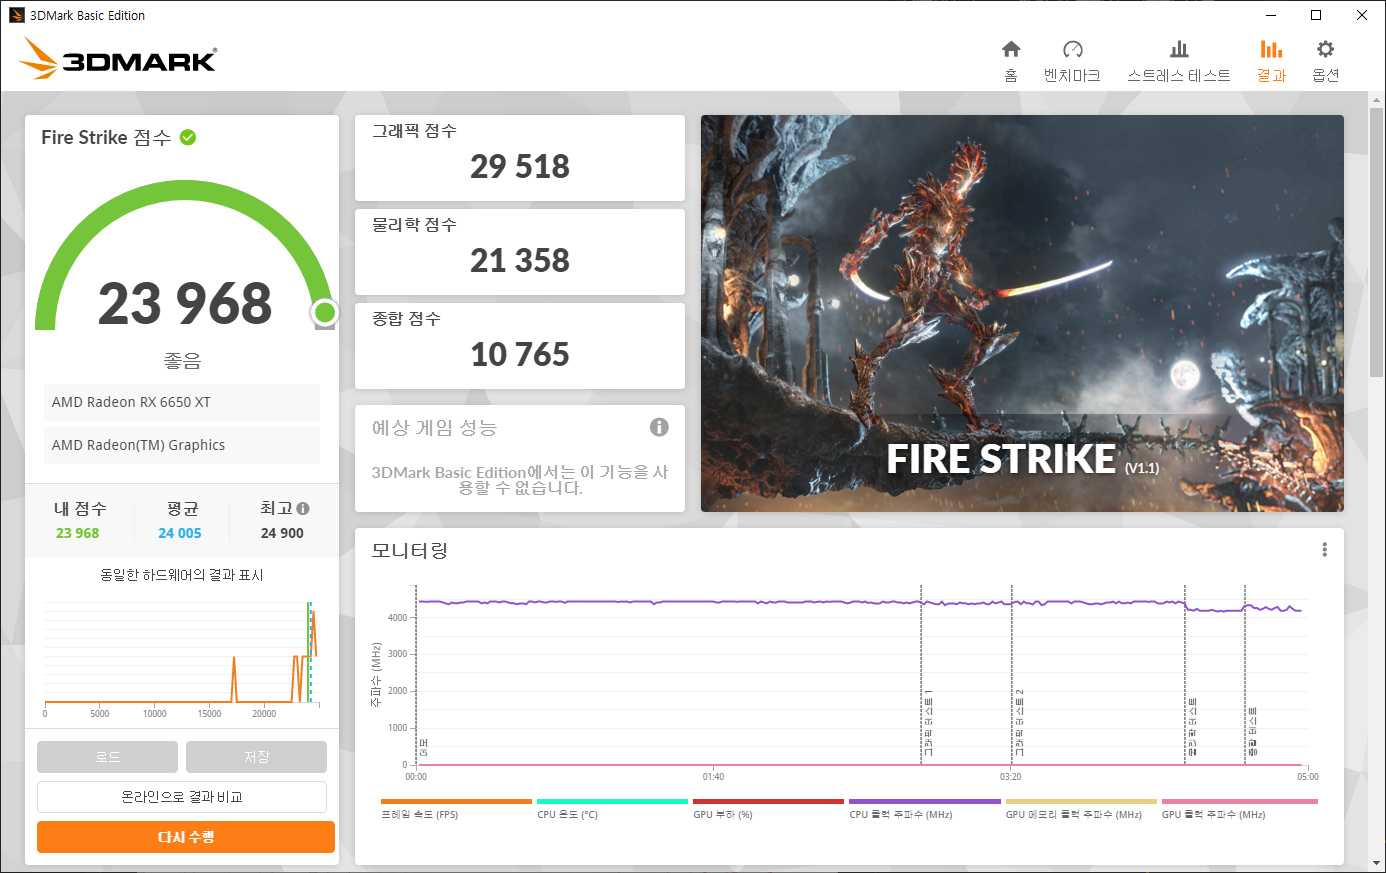Click the physics score 21 358

coord(520,260)
